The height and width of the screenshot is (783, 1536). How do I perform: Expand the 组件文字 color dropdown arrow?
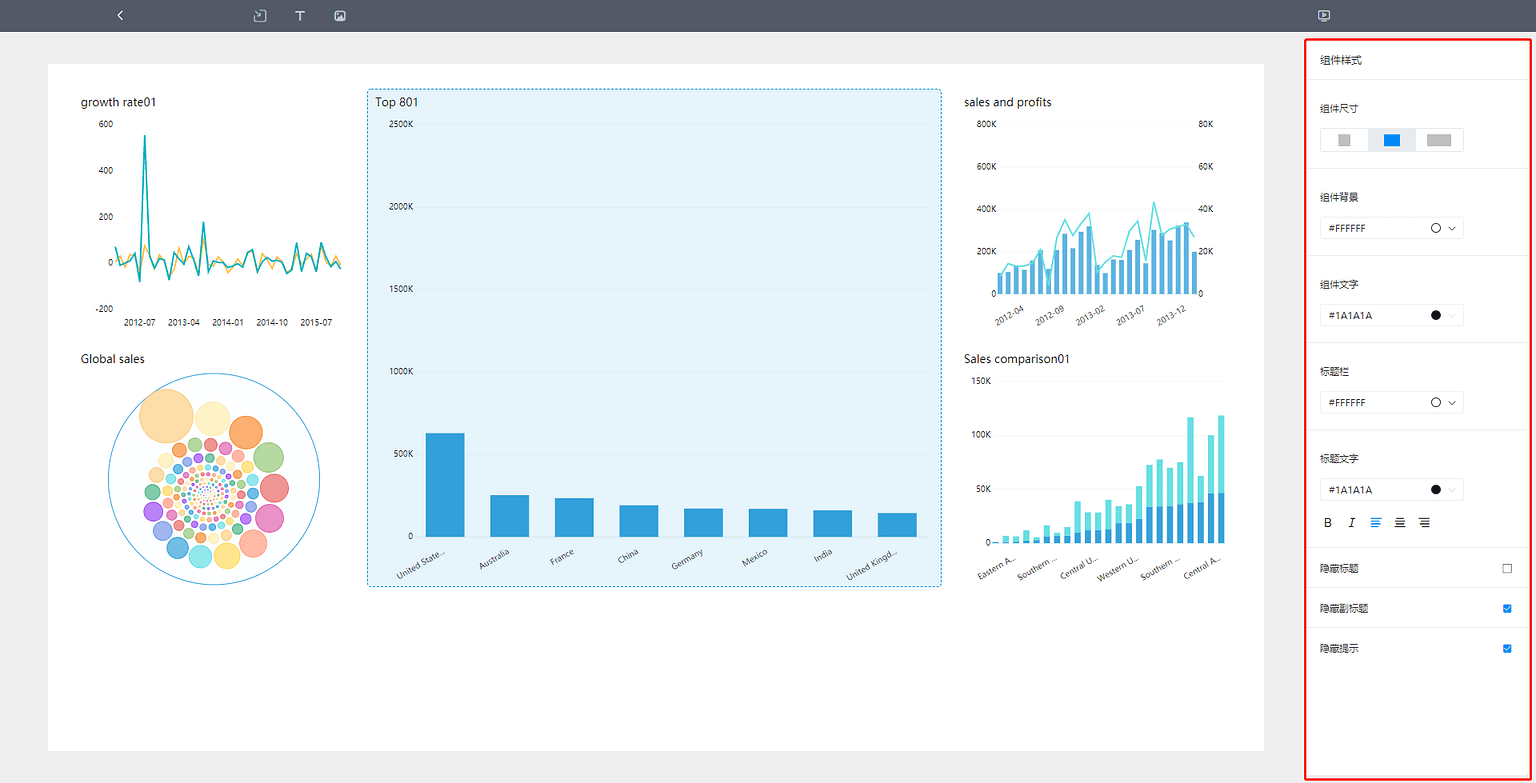point(1452,315)
